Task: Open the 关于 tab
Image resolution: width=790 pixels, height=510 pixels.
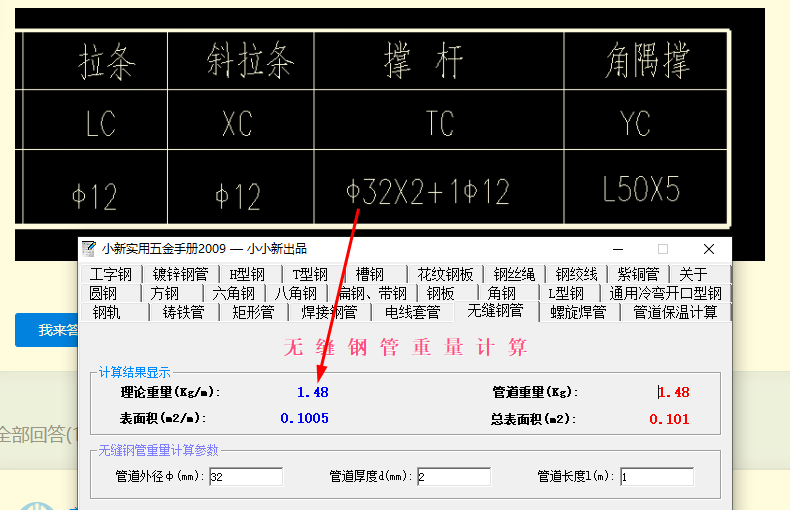Action: (693, 275)
